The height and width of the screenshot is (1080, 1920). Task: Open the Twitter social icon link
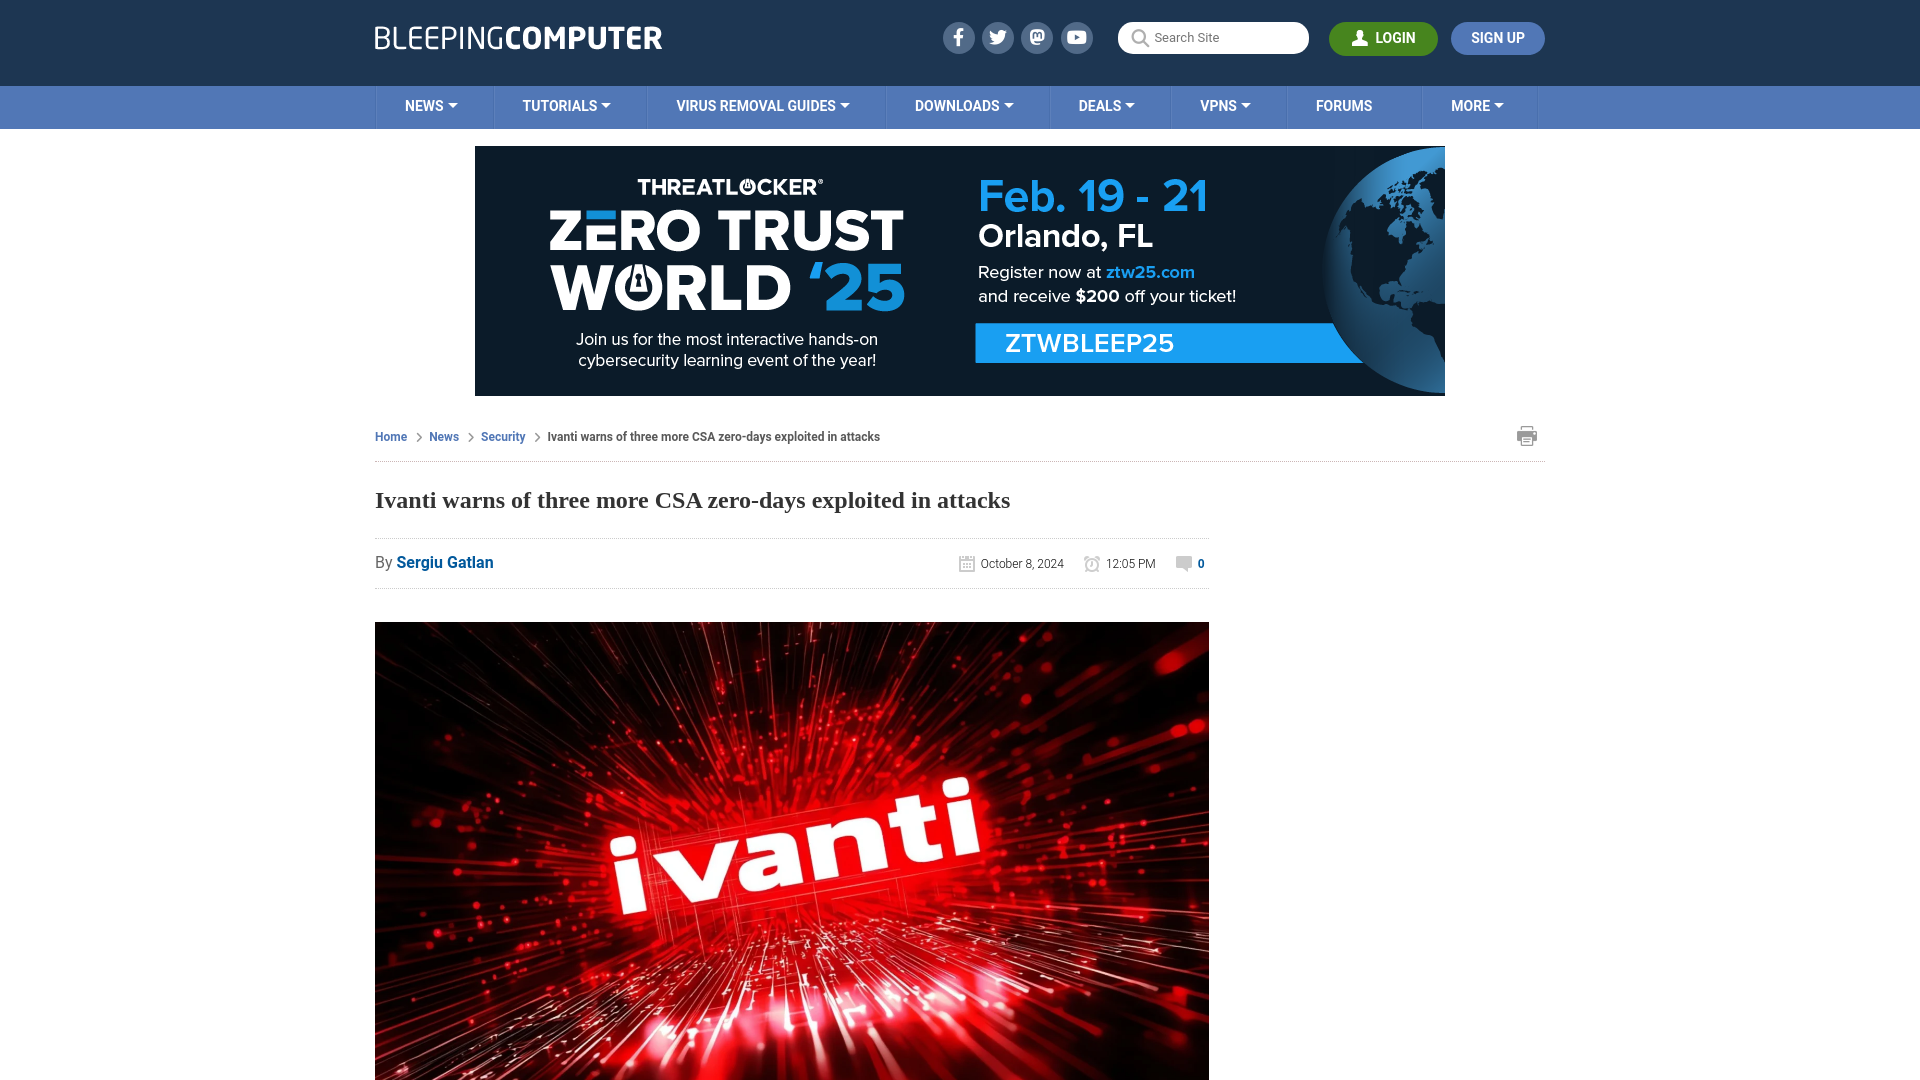coord(998,38)
